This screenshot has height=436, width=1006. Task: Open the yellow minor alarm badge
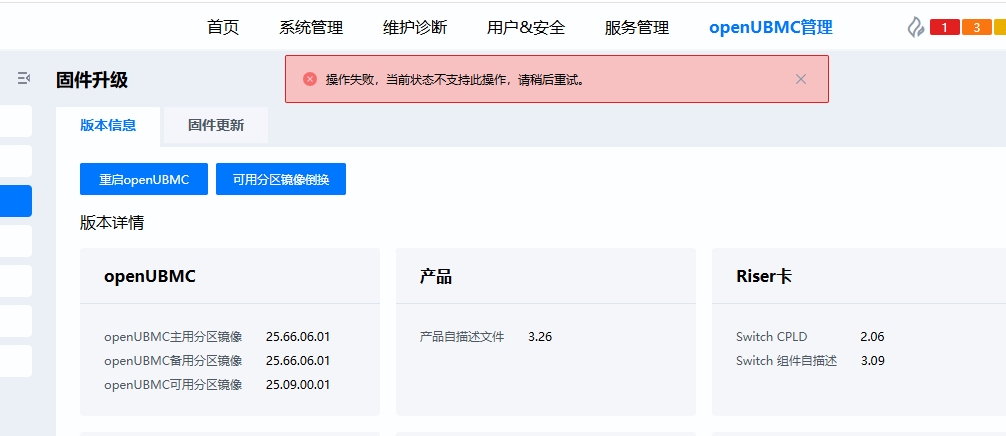point(1000,27)
